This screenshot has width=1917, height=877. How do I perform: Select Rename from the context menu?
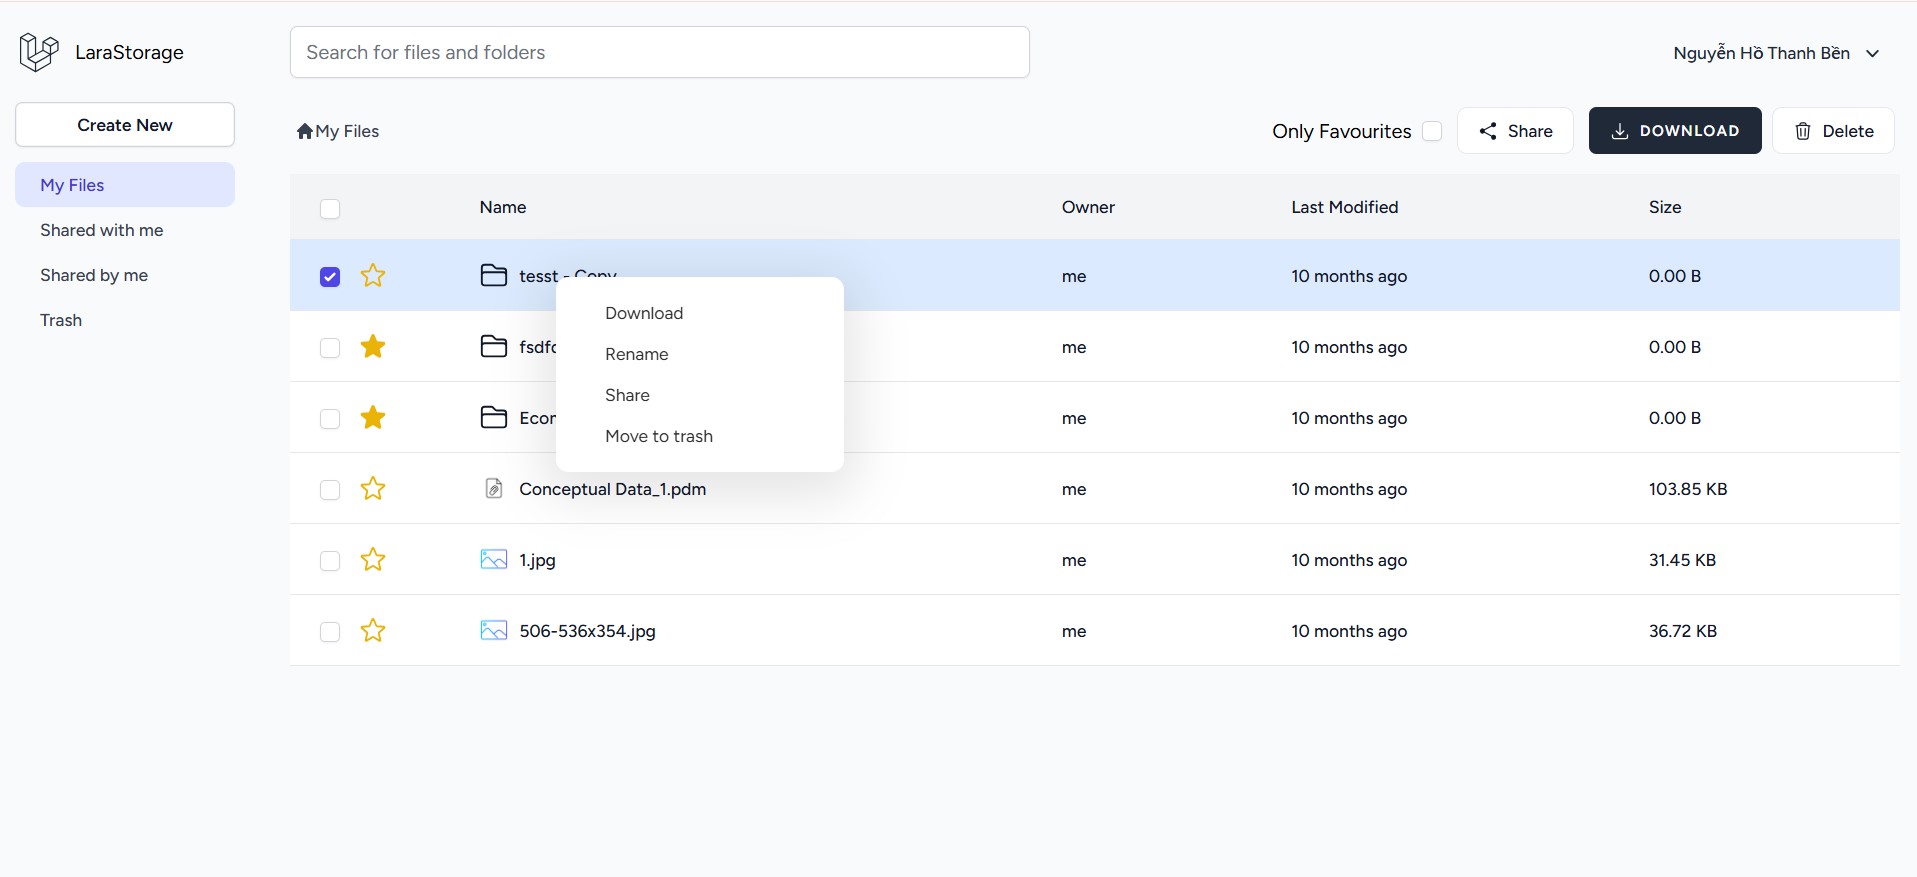pyautogui.click(x=636, y=354)
